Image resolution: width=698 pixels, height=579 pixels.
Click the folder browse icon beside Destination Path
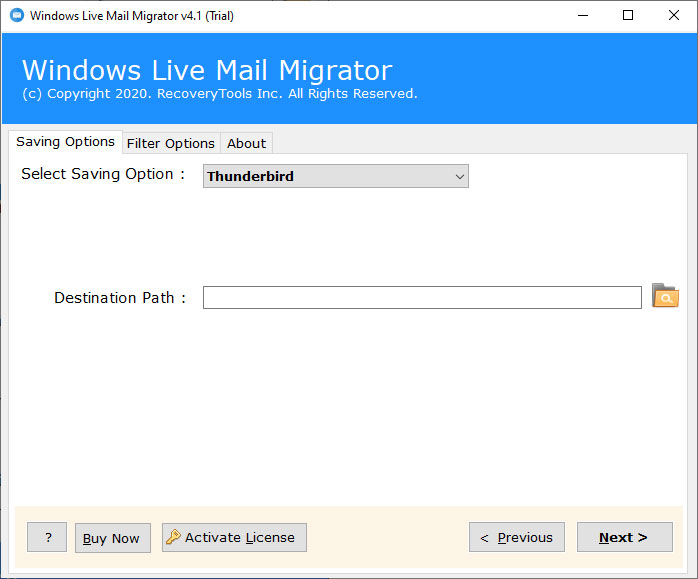click(x=664, y=296)
